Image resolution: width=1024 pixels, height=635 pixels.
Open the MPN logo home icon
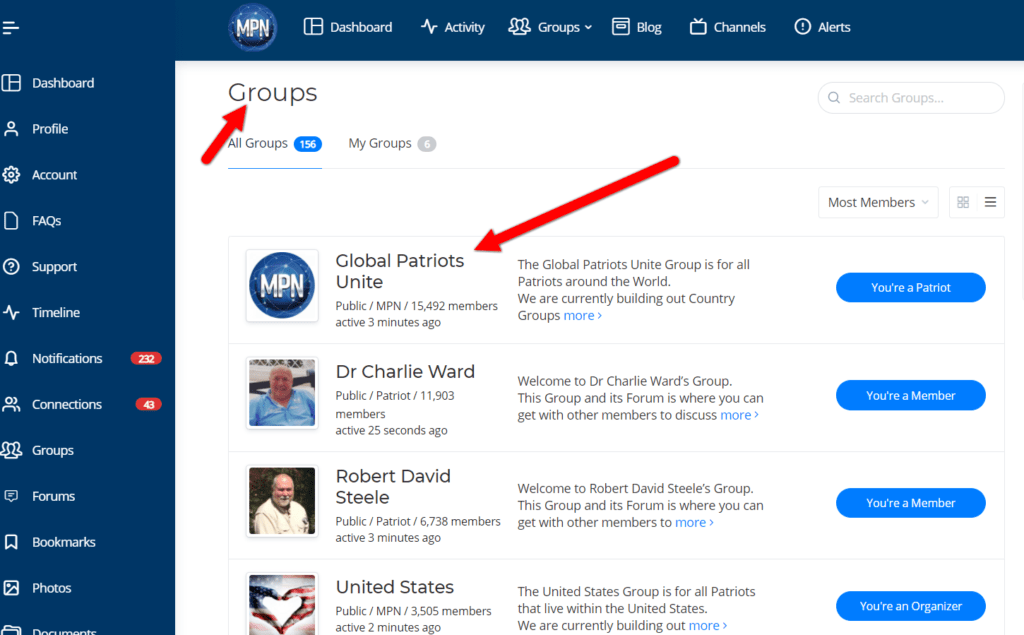click(x=252, y=27)
